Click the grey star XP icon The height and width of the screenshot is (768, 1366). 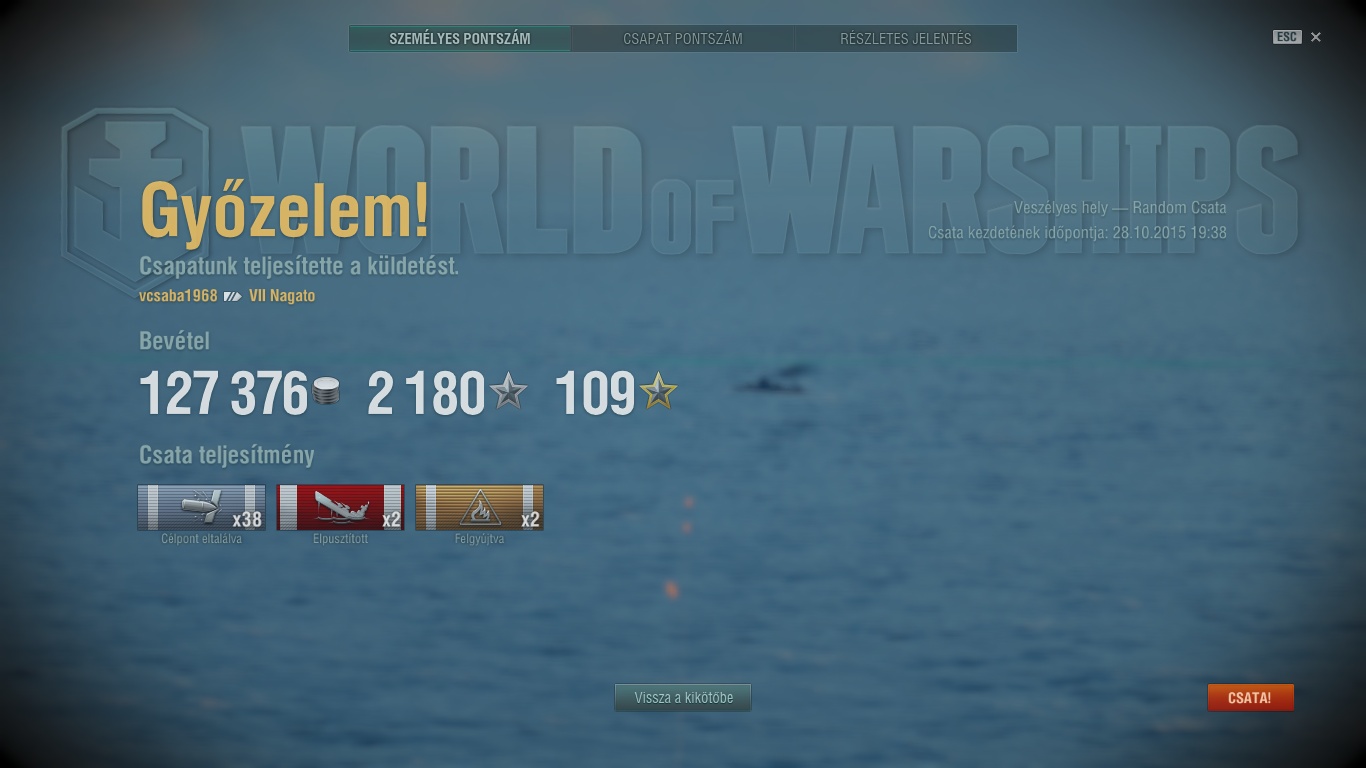(508, 391)
